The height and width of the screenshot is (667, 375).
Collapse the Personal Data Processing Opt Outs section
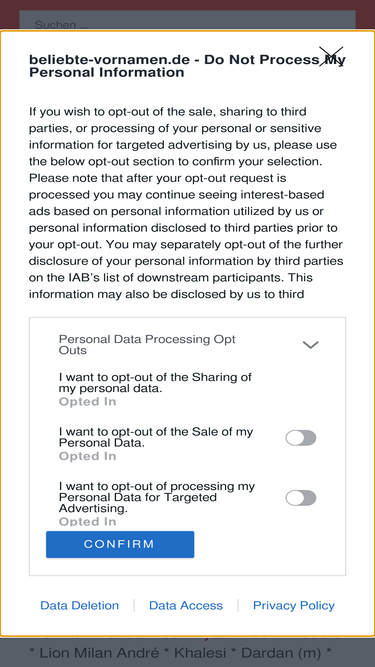[x=310, y=345]
